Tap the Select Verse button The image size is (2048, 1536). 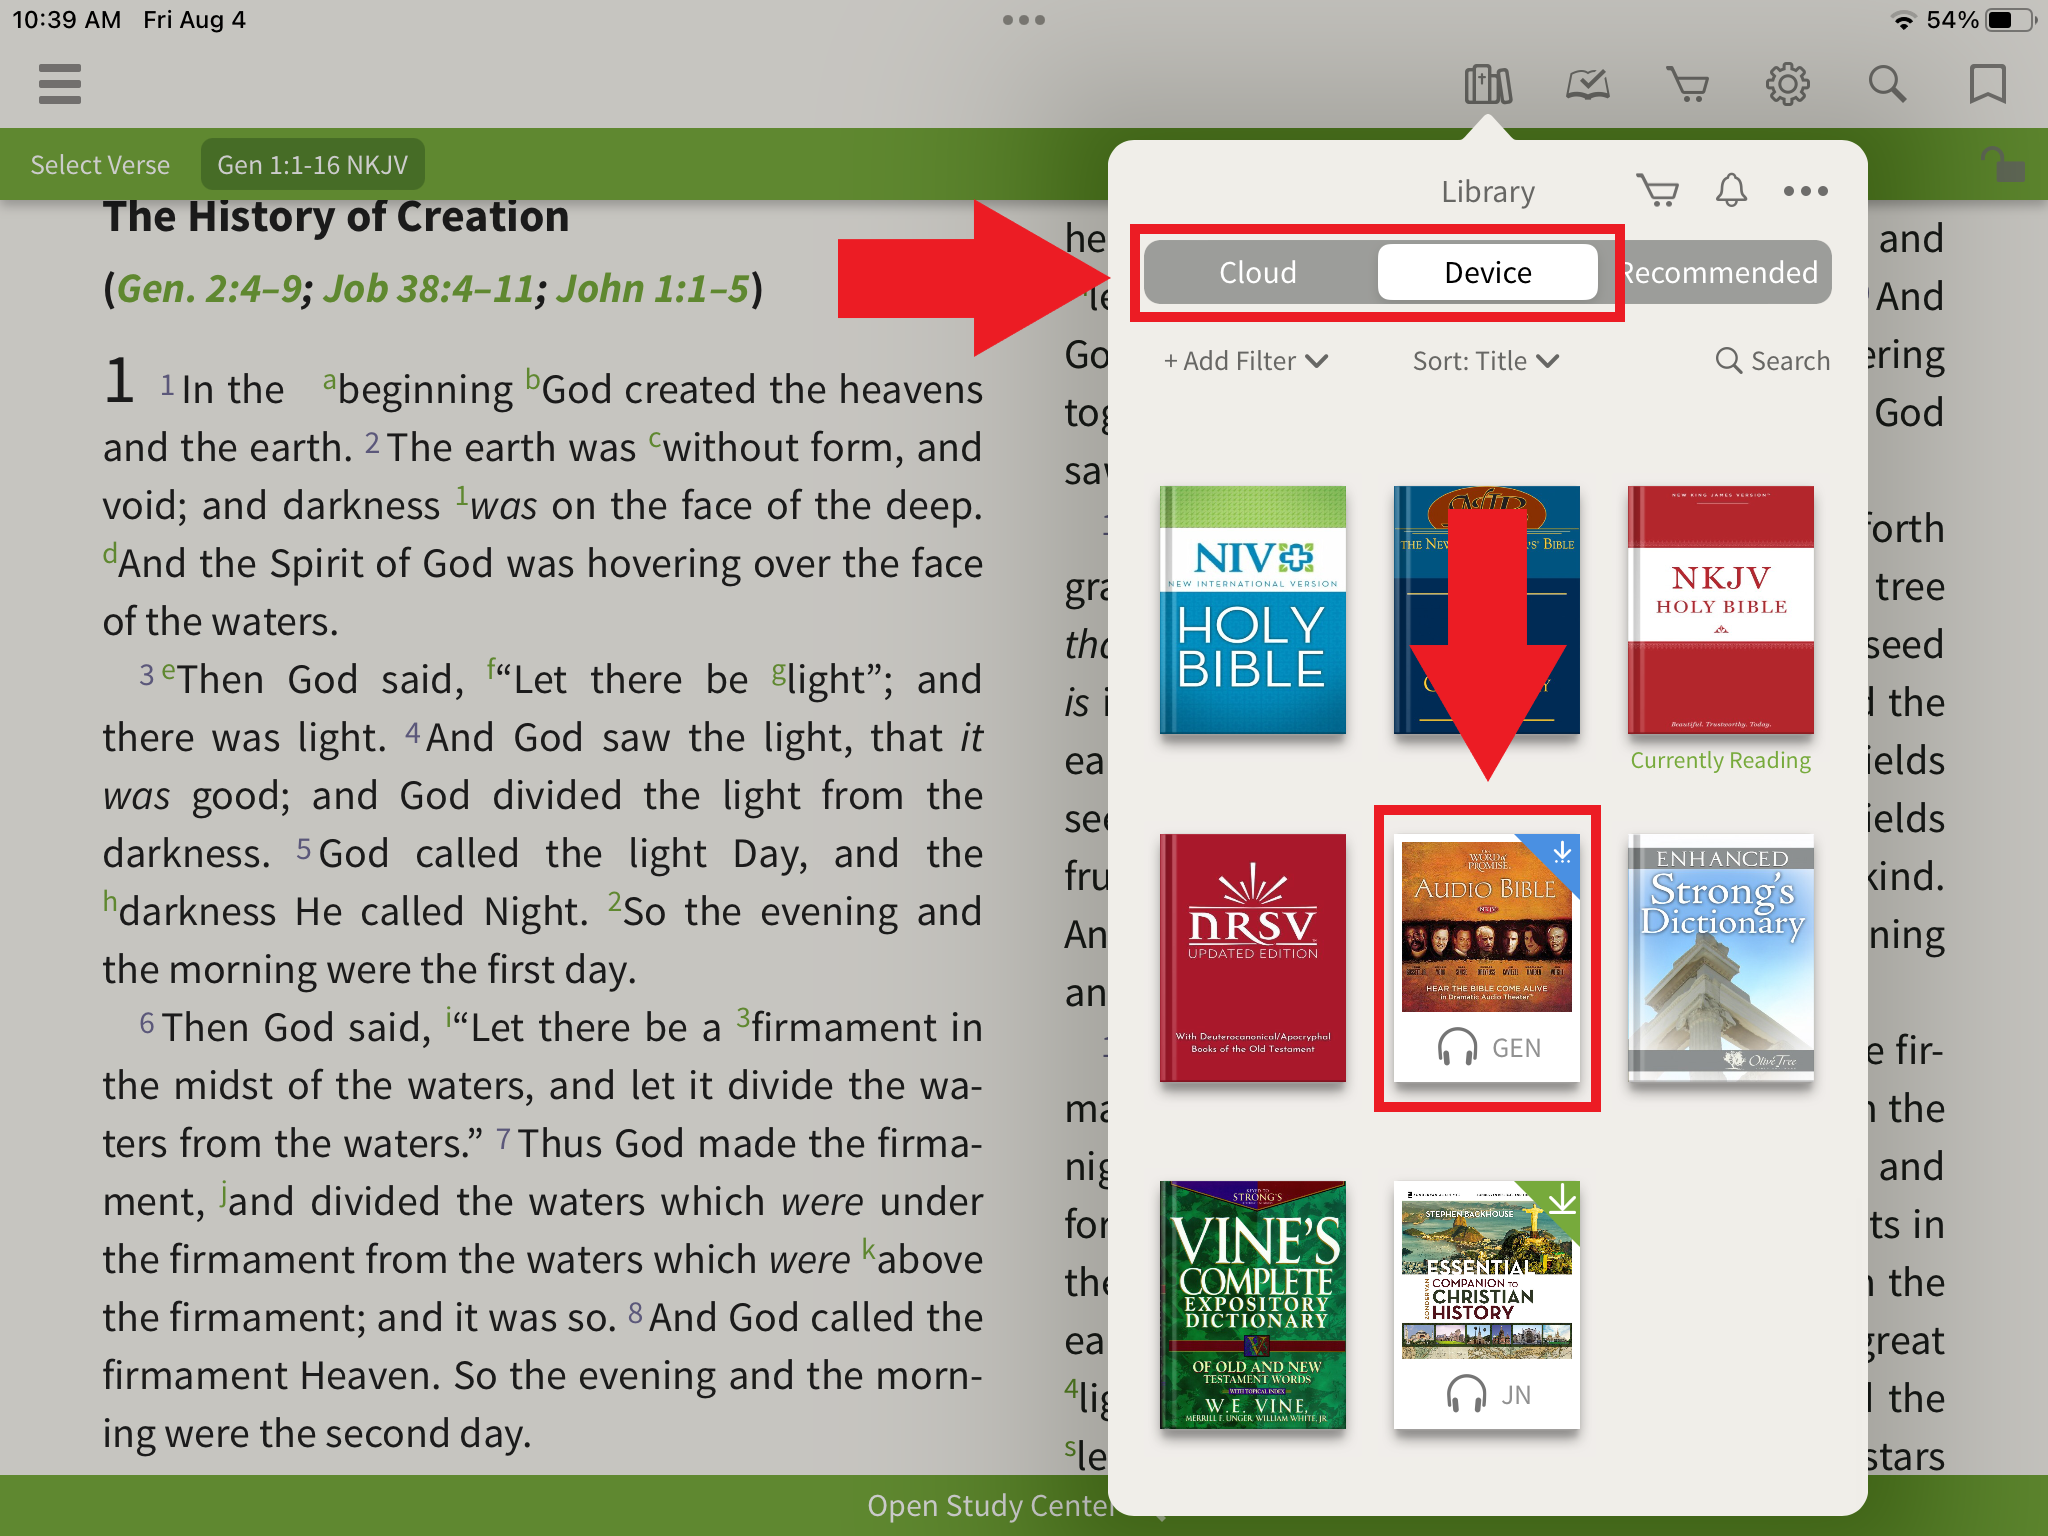pyautogui.click(x=100, y=164)
